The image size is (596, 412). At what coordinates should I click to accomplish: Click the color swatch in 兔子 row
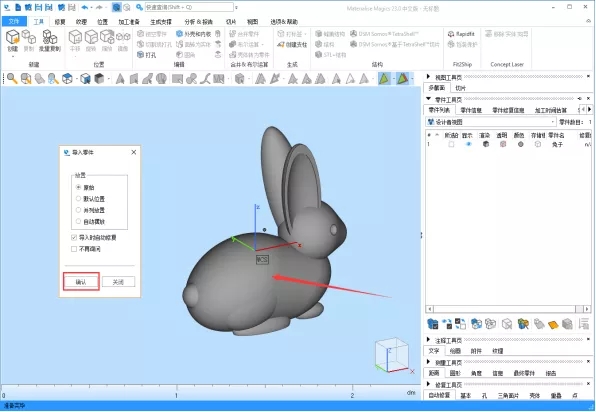click(x=520, y=144)
